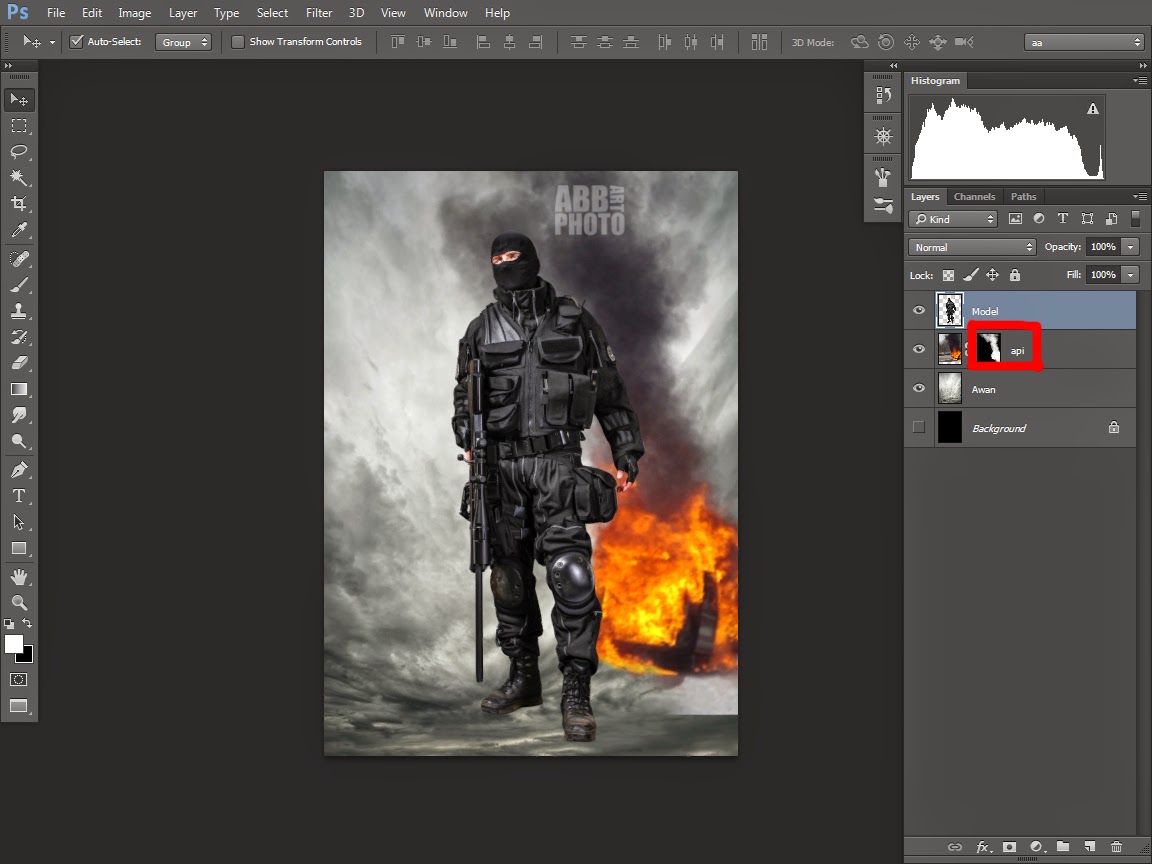Enable Show Transform Controls checkbox
The image size is (1152, 864).
(x=238, y=42)
